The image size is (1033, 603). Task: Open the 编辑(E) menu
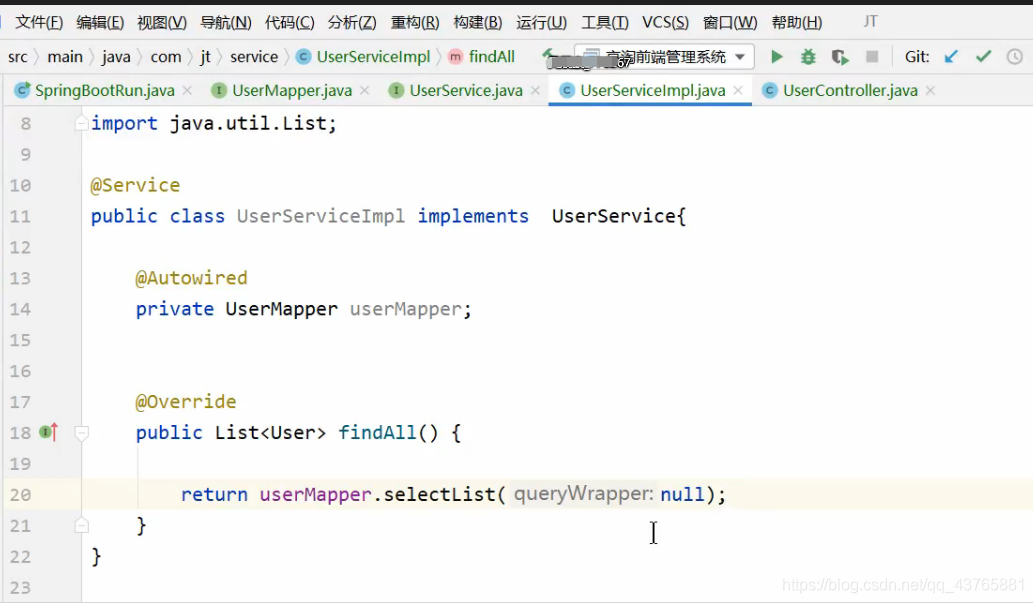coord(100,22)
